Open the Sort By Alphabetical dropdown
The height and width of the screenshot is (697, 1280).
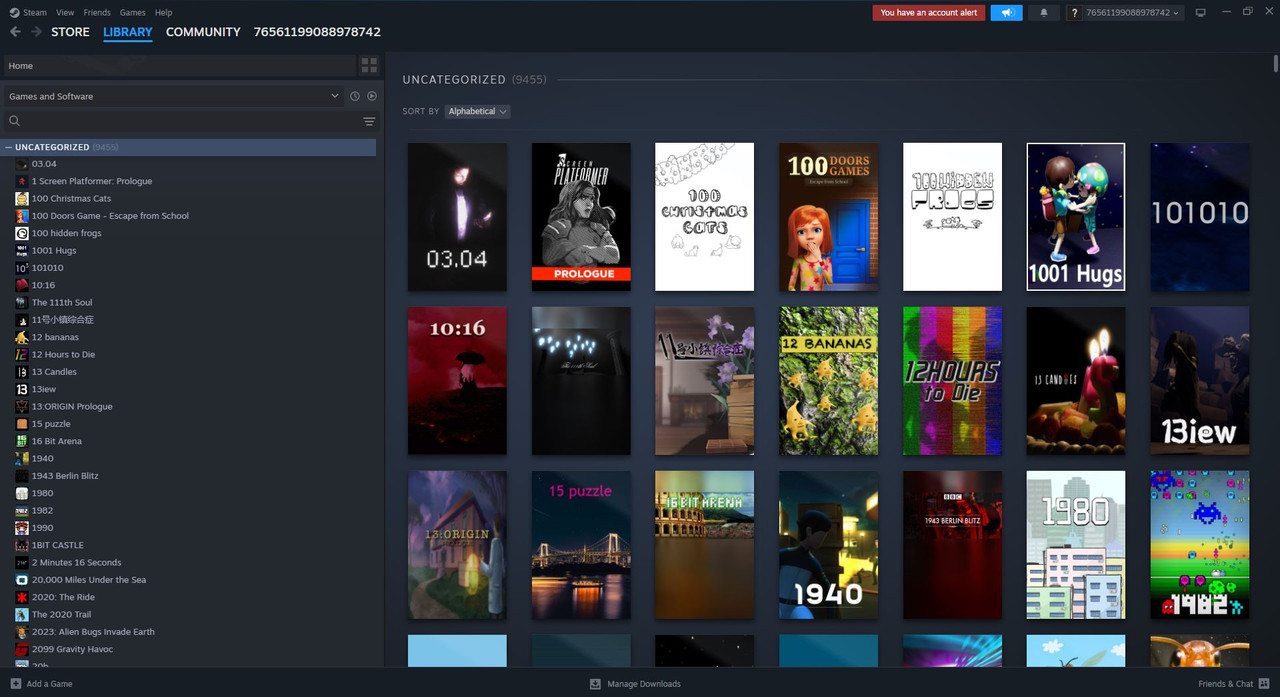pos(477,111)
